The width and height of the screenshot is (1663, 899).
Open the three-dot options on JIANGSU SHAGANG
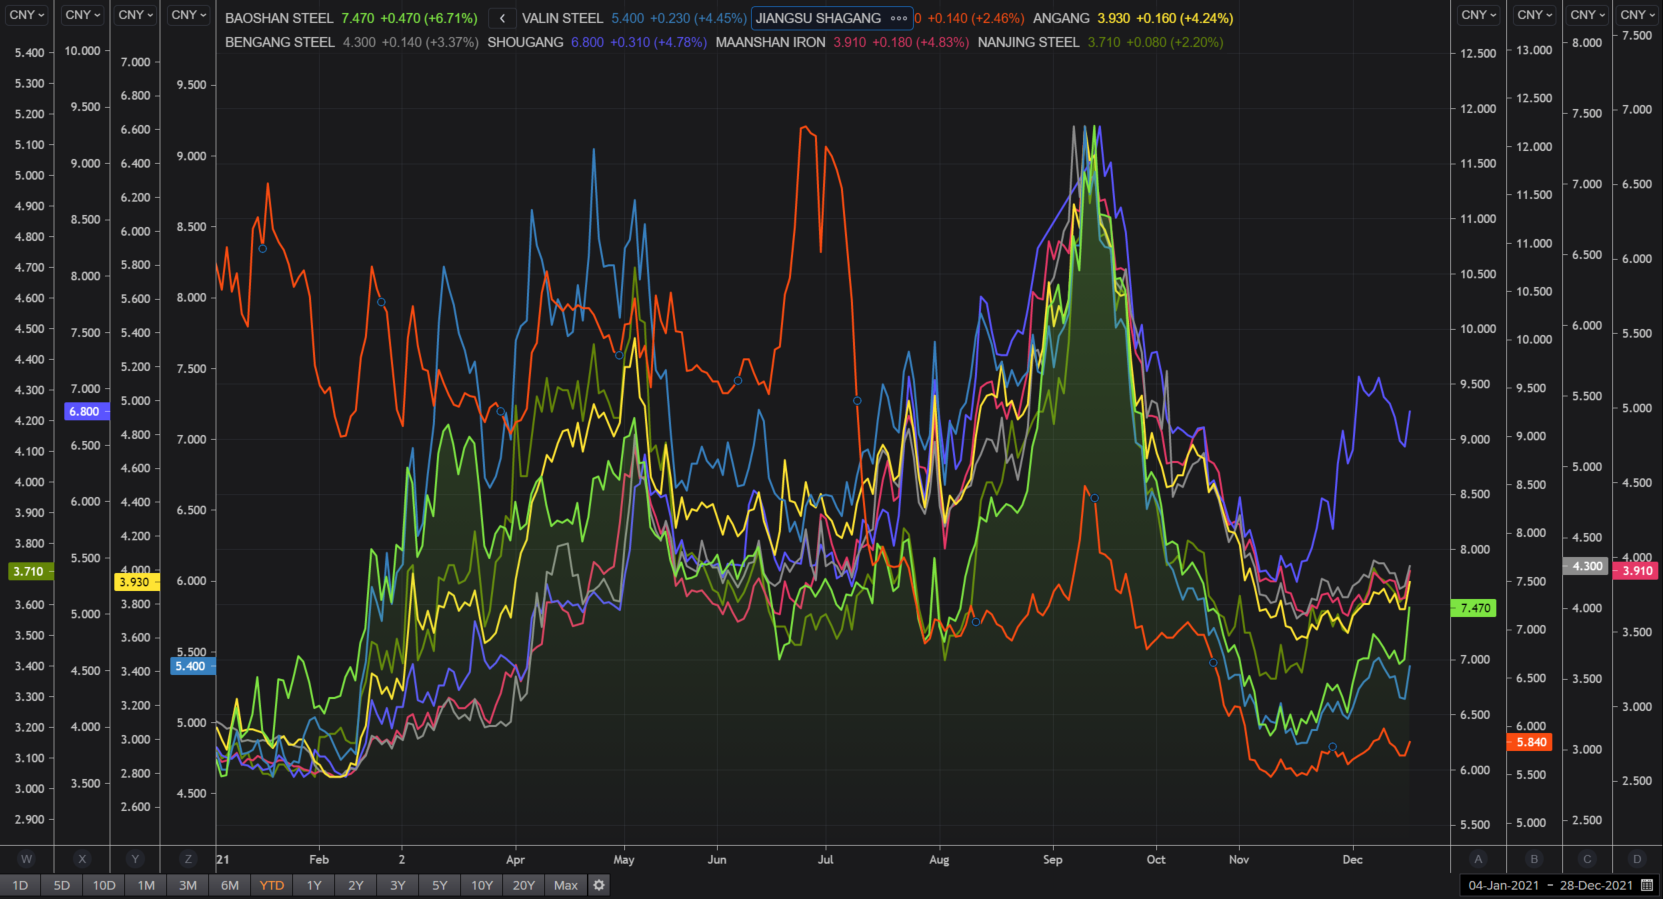[x=899, y=18]
